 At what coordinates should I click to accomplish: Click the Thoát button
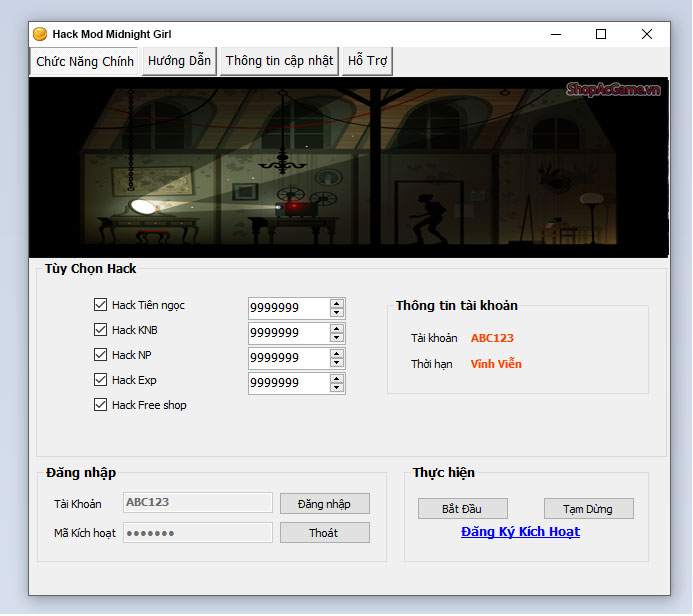[325, 533]
